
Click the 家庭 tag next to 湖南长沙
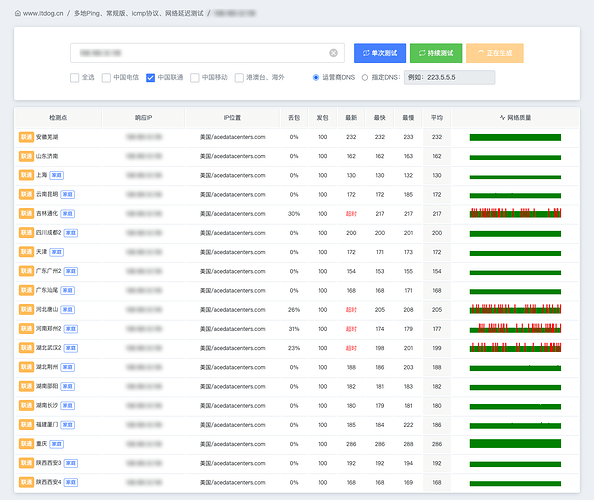point(67,406)
